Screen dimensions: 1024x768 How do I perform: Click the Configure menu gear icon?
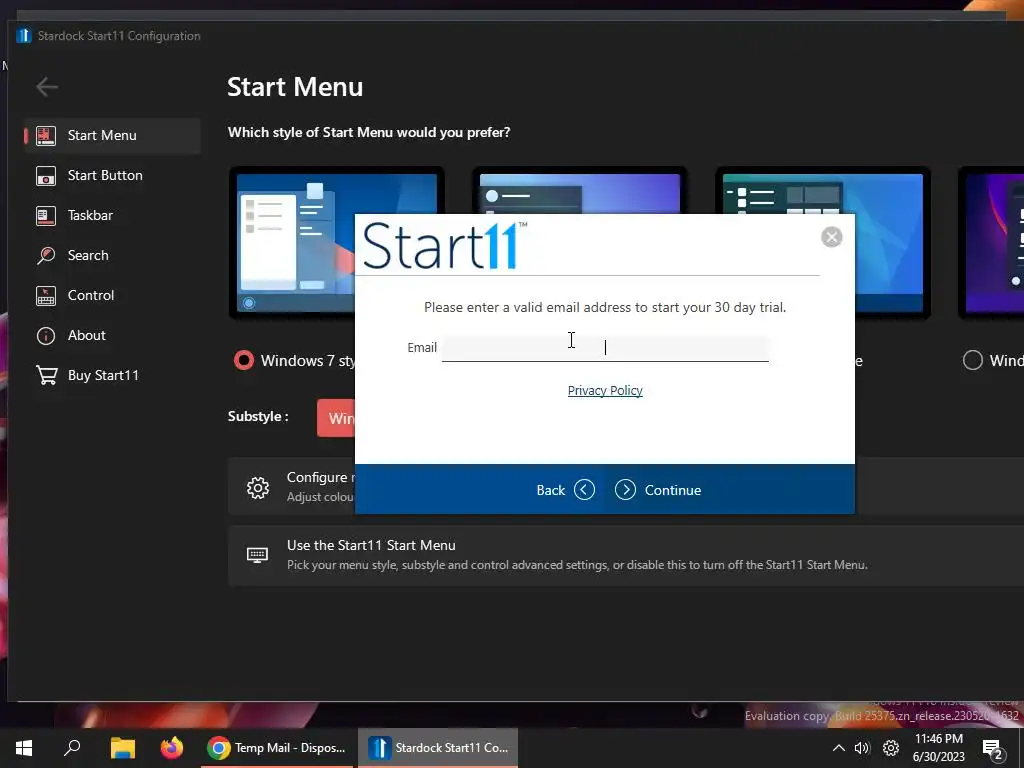258,487
